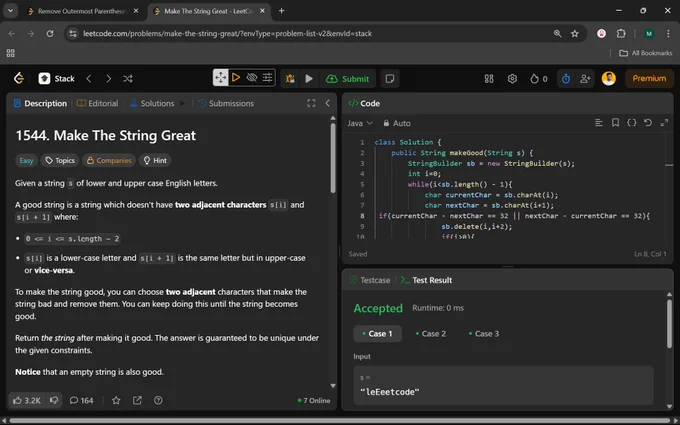Click the editor bookmark icon
680x425 pixels.
coord(615,123)
